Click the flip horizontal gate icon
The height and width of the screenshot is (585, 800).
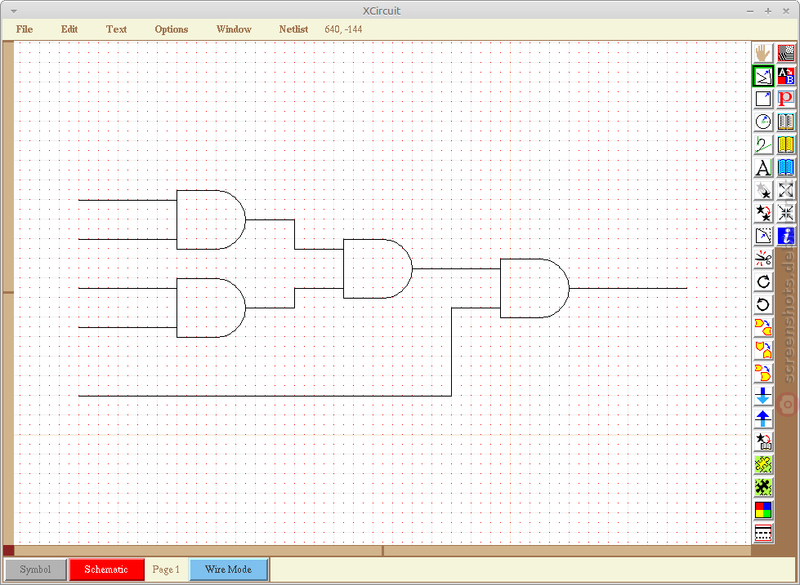coord(763,327)
